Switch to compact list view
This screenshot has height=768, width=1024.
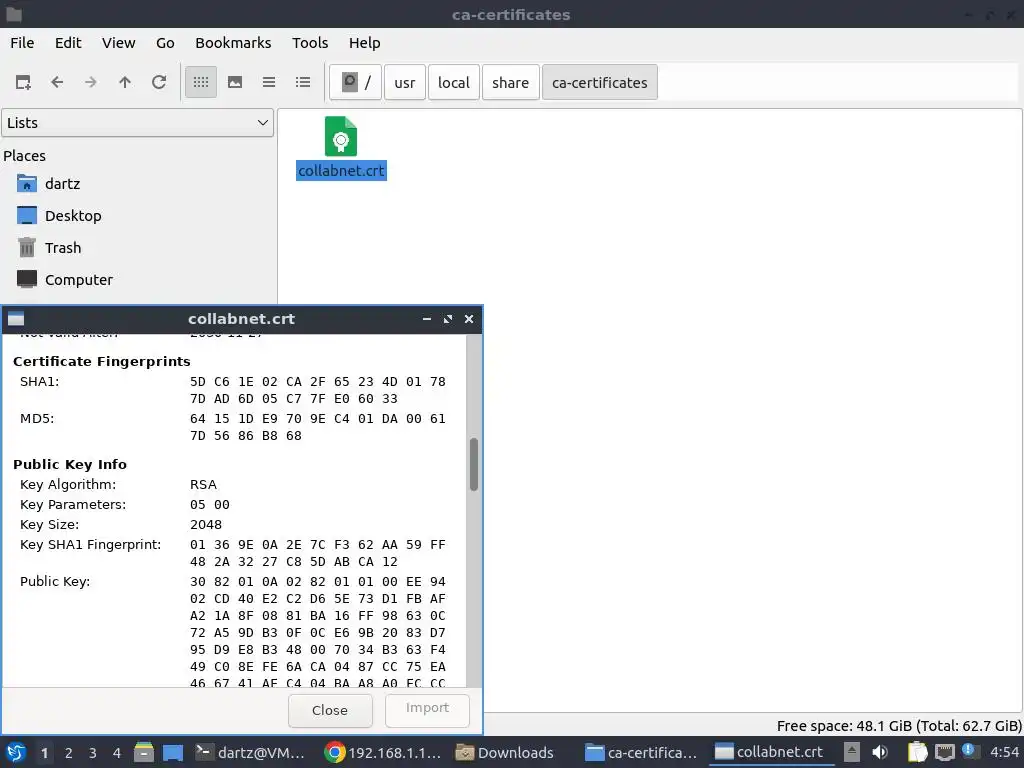point(269,82)
